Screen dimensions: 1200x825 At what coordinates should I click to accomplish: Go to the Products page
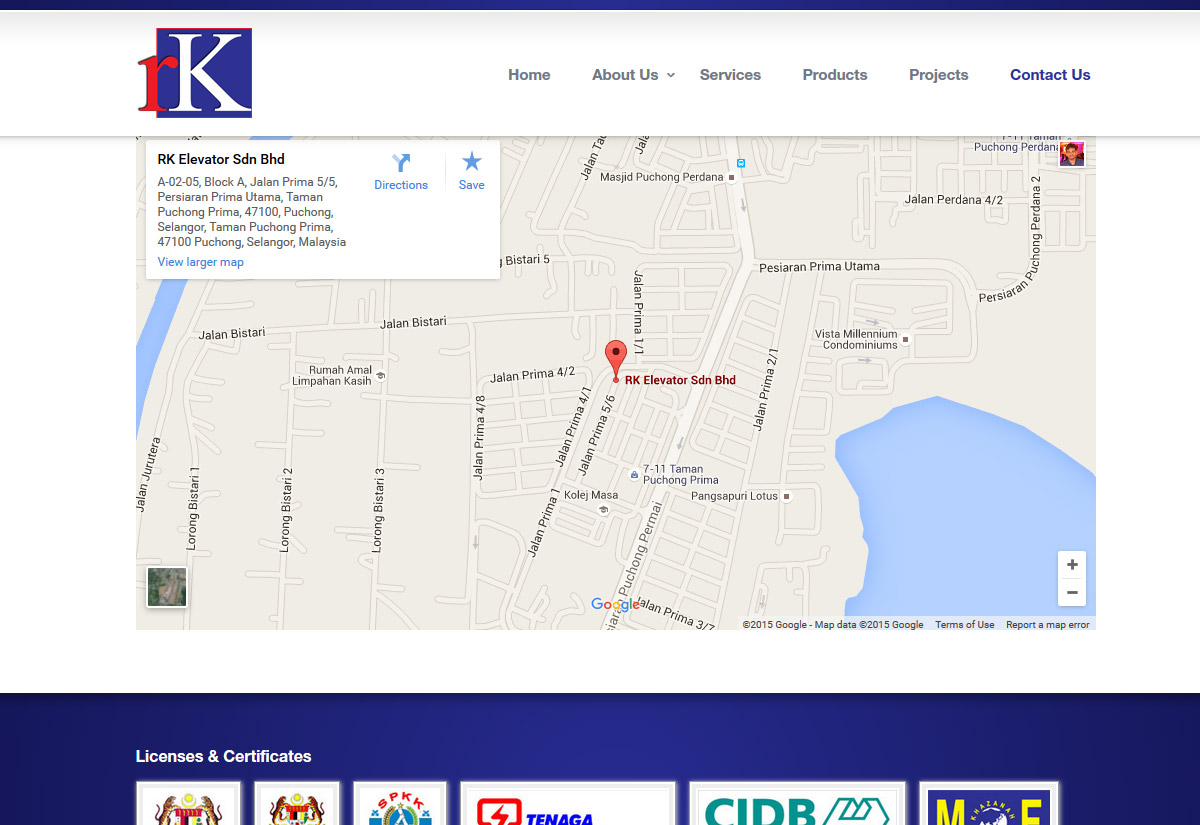click(835, 75)
